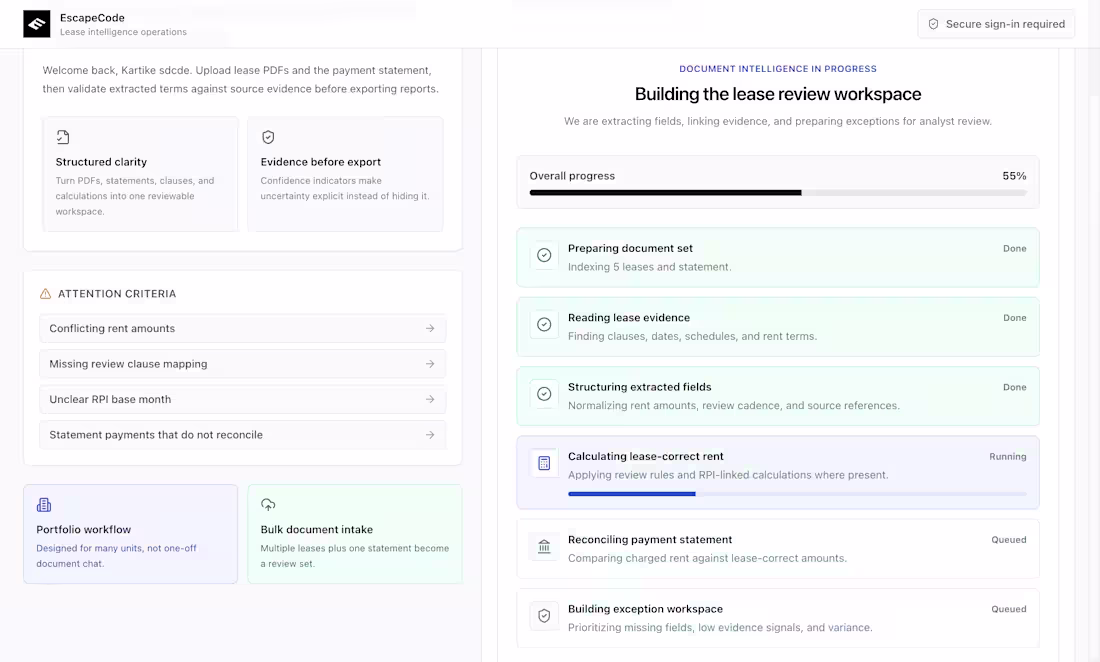Click Building exception workspace title
This screenshot has height=662, width=1100.
click(645, 609)
